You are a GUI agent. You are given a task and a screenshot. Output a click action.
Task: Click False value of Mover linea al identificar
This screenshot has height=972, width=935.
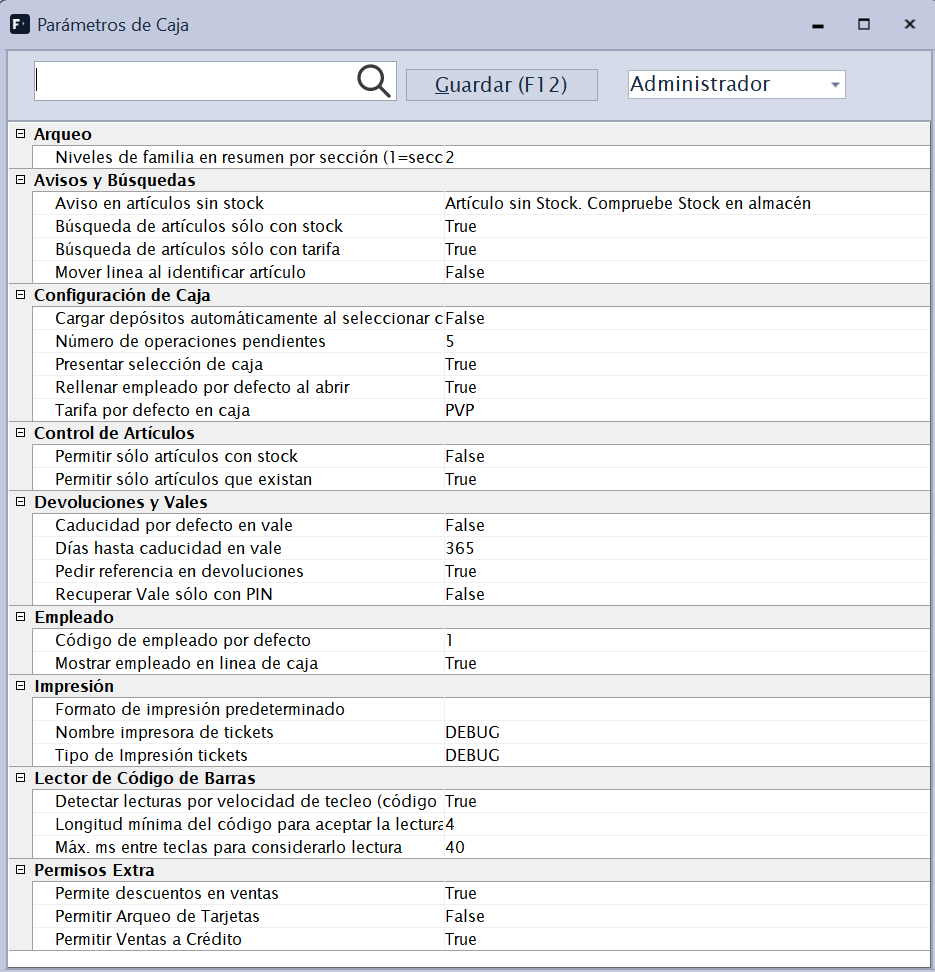464,272
